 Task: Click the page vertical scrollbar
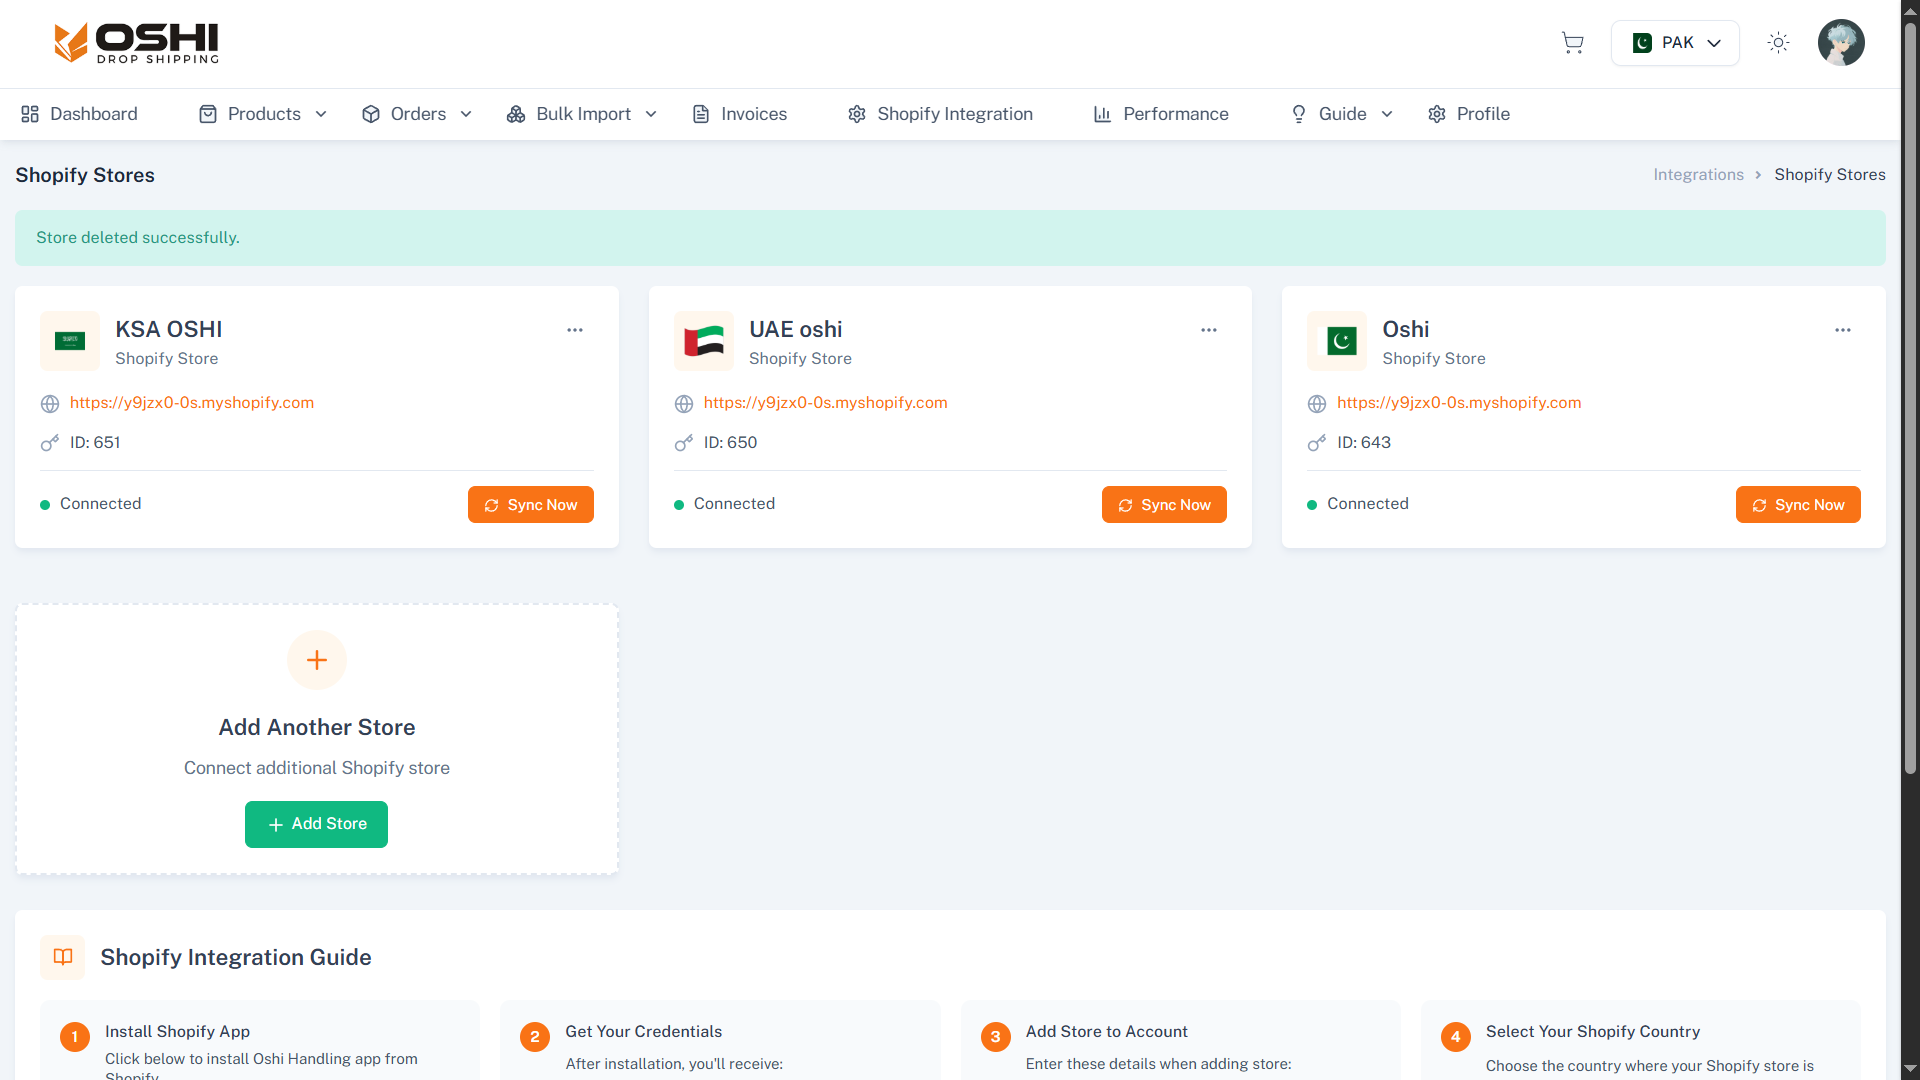tap(1910, 400)
